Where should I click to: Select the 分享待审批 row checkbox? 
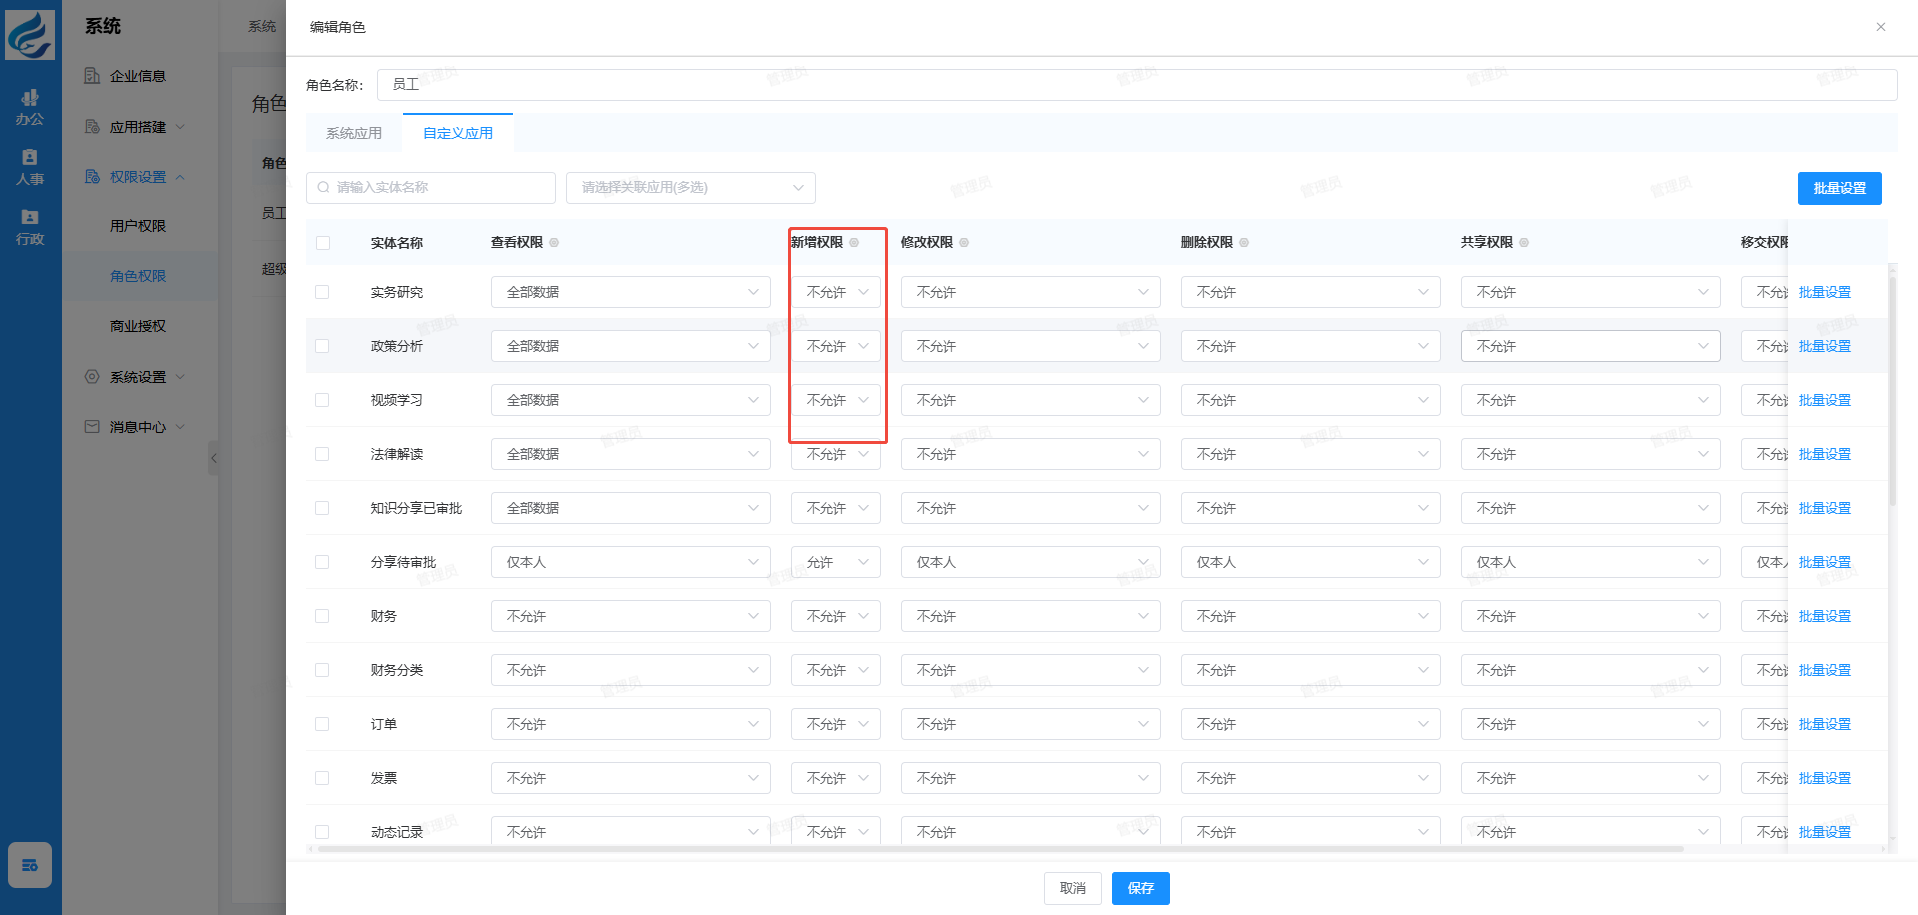pos(322,562)
